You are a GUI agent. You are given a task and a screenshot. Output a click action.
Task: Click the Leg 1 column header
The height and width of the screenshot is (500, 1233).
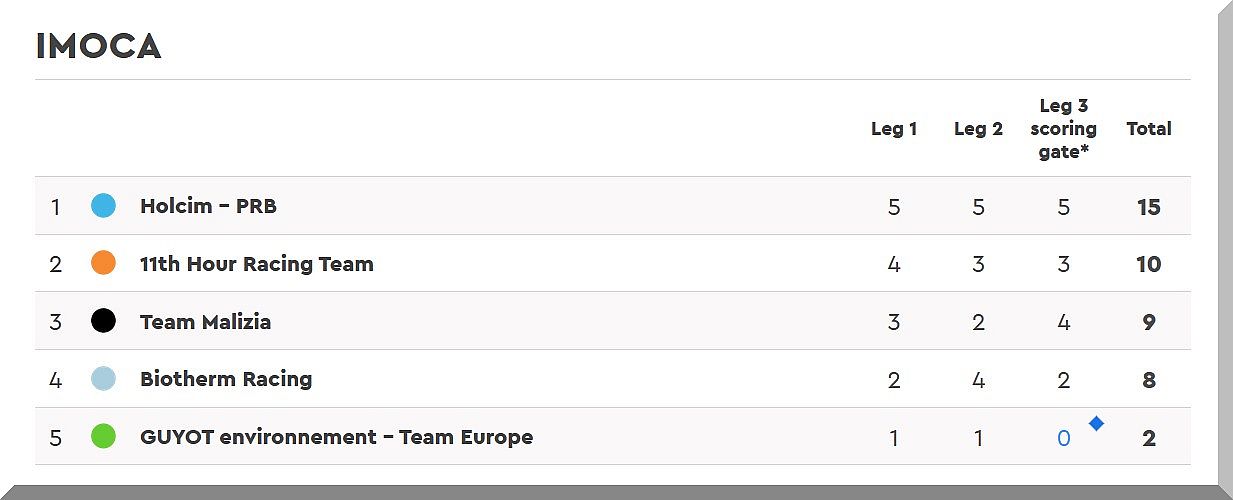tap(894, 129)
